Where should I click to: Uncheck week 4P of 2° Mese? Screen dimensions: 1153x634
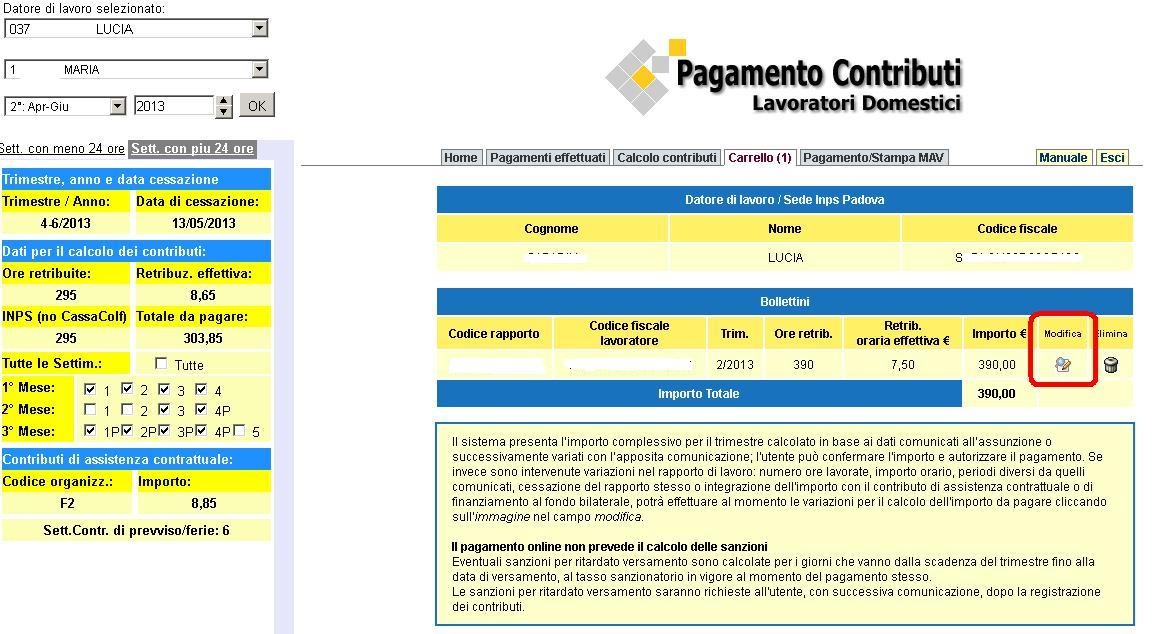tap(201, 410)
